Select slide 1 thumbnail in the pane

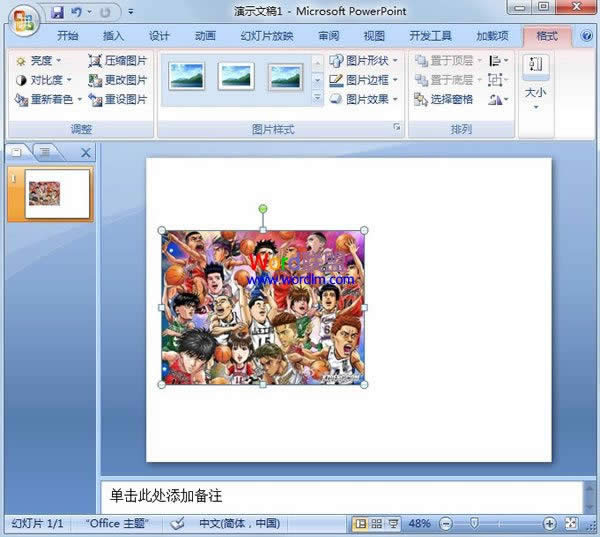(x=57, y=194)
